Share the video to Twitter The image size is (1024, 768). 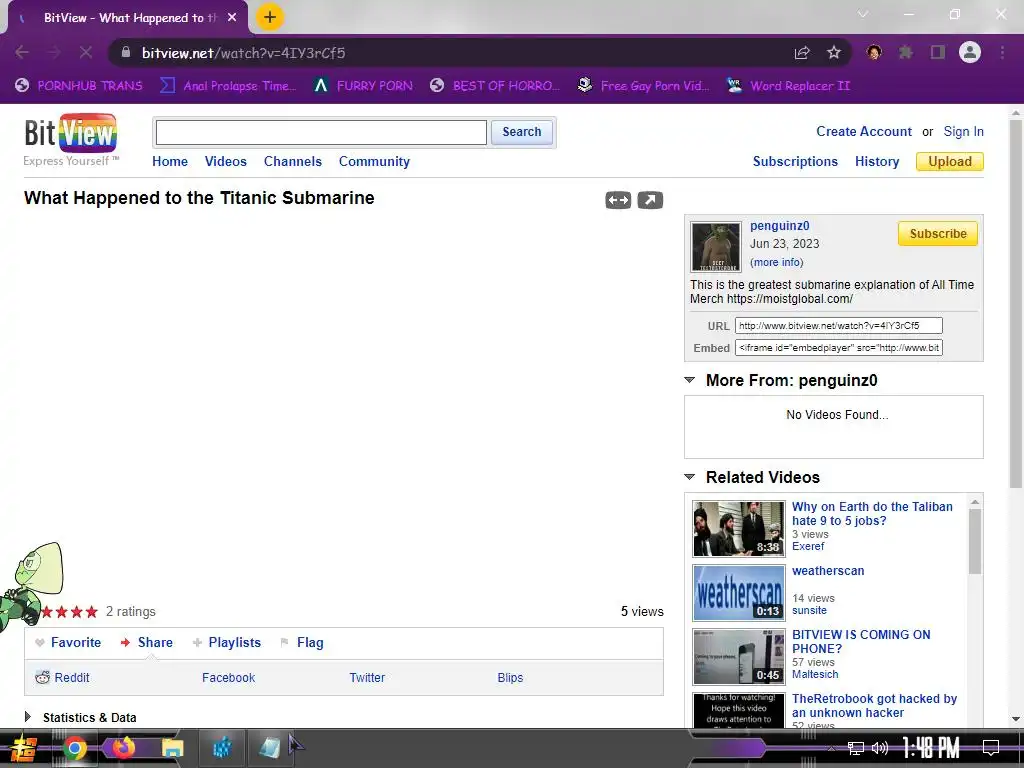367,678
